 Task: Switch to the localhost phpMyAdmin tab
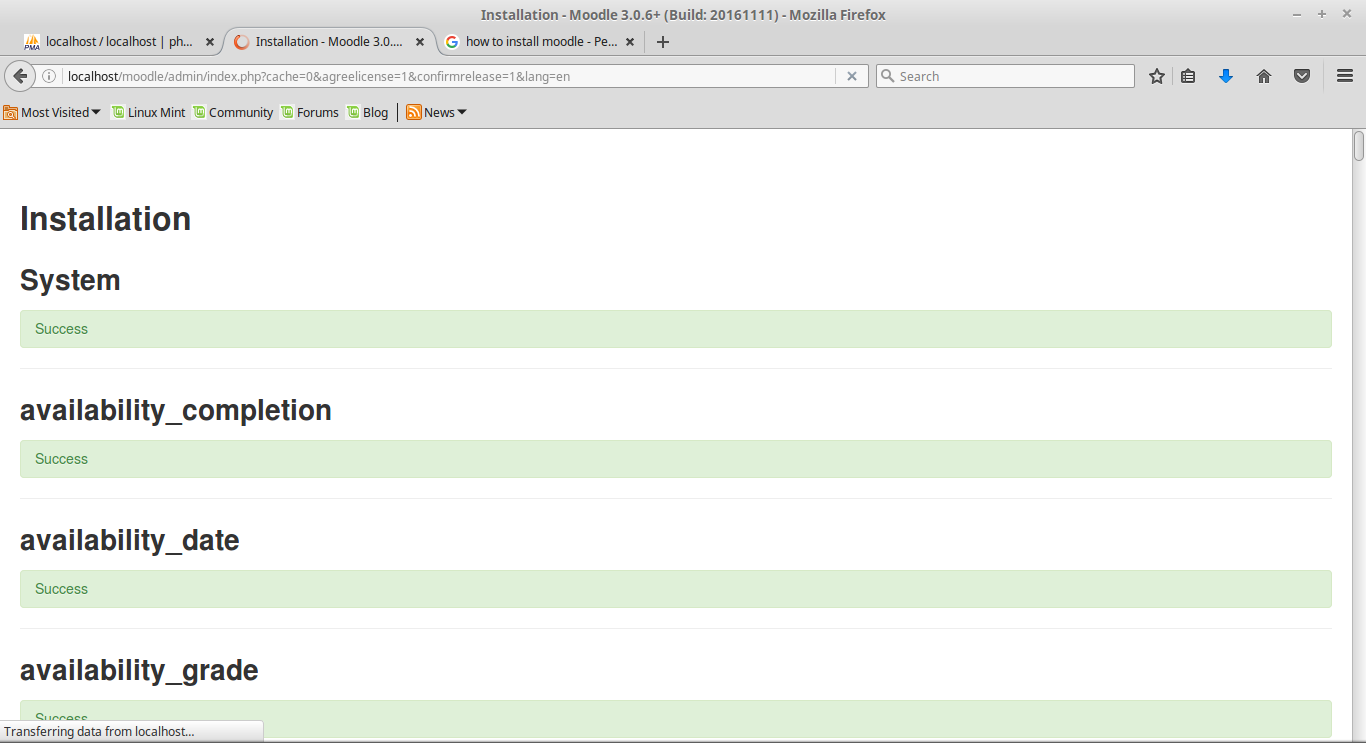(119, 42)
